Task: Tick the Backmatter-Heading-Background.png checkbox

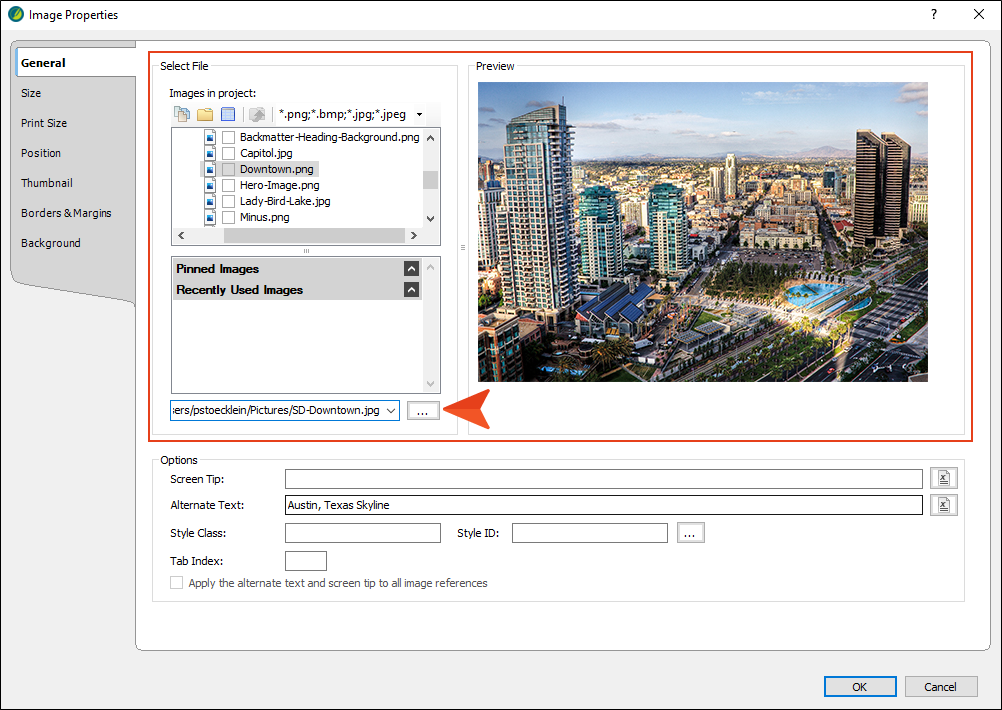Action: 228,137
